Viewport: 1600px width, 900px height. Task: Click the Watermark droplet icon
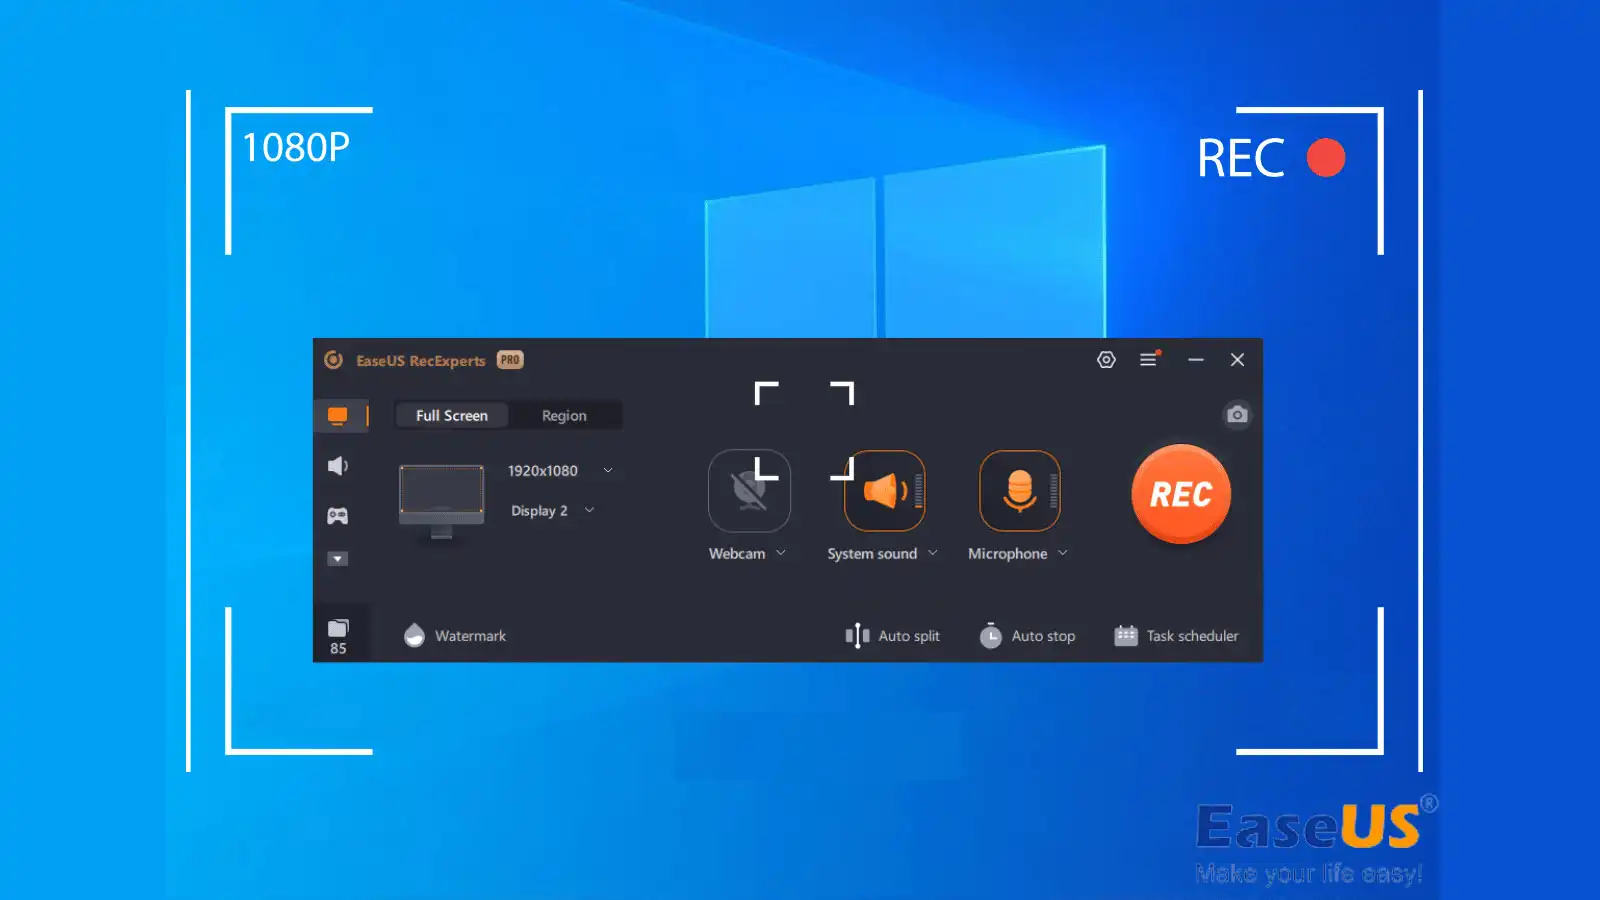(414, 636)
